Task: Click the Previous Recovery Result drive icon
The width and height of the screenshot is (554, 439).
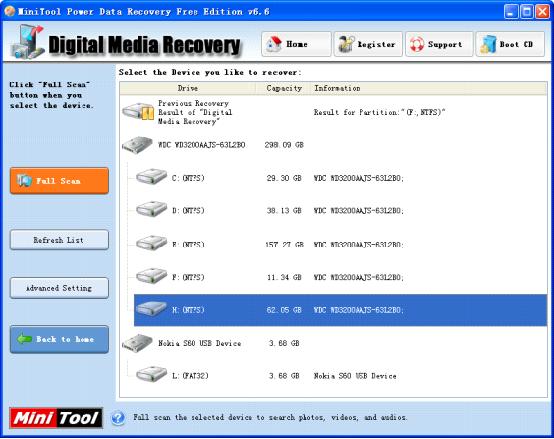Action: click(138, 112)
